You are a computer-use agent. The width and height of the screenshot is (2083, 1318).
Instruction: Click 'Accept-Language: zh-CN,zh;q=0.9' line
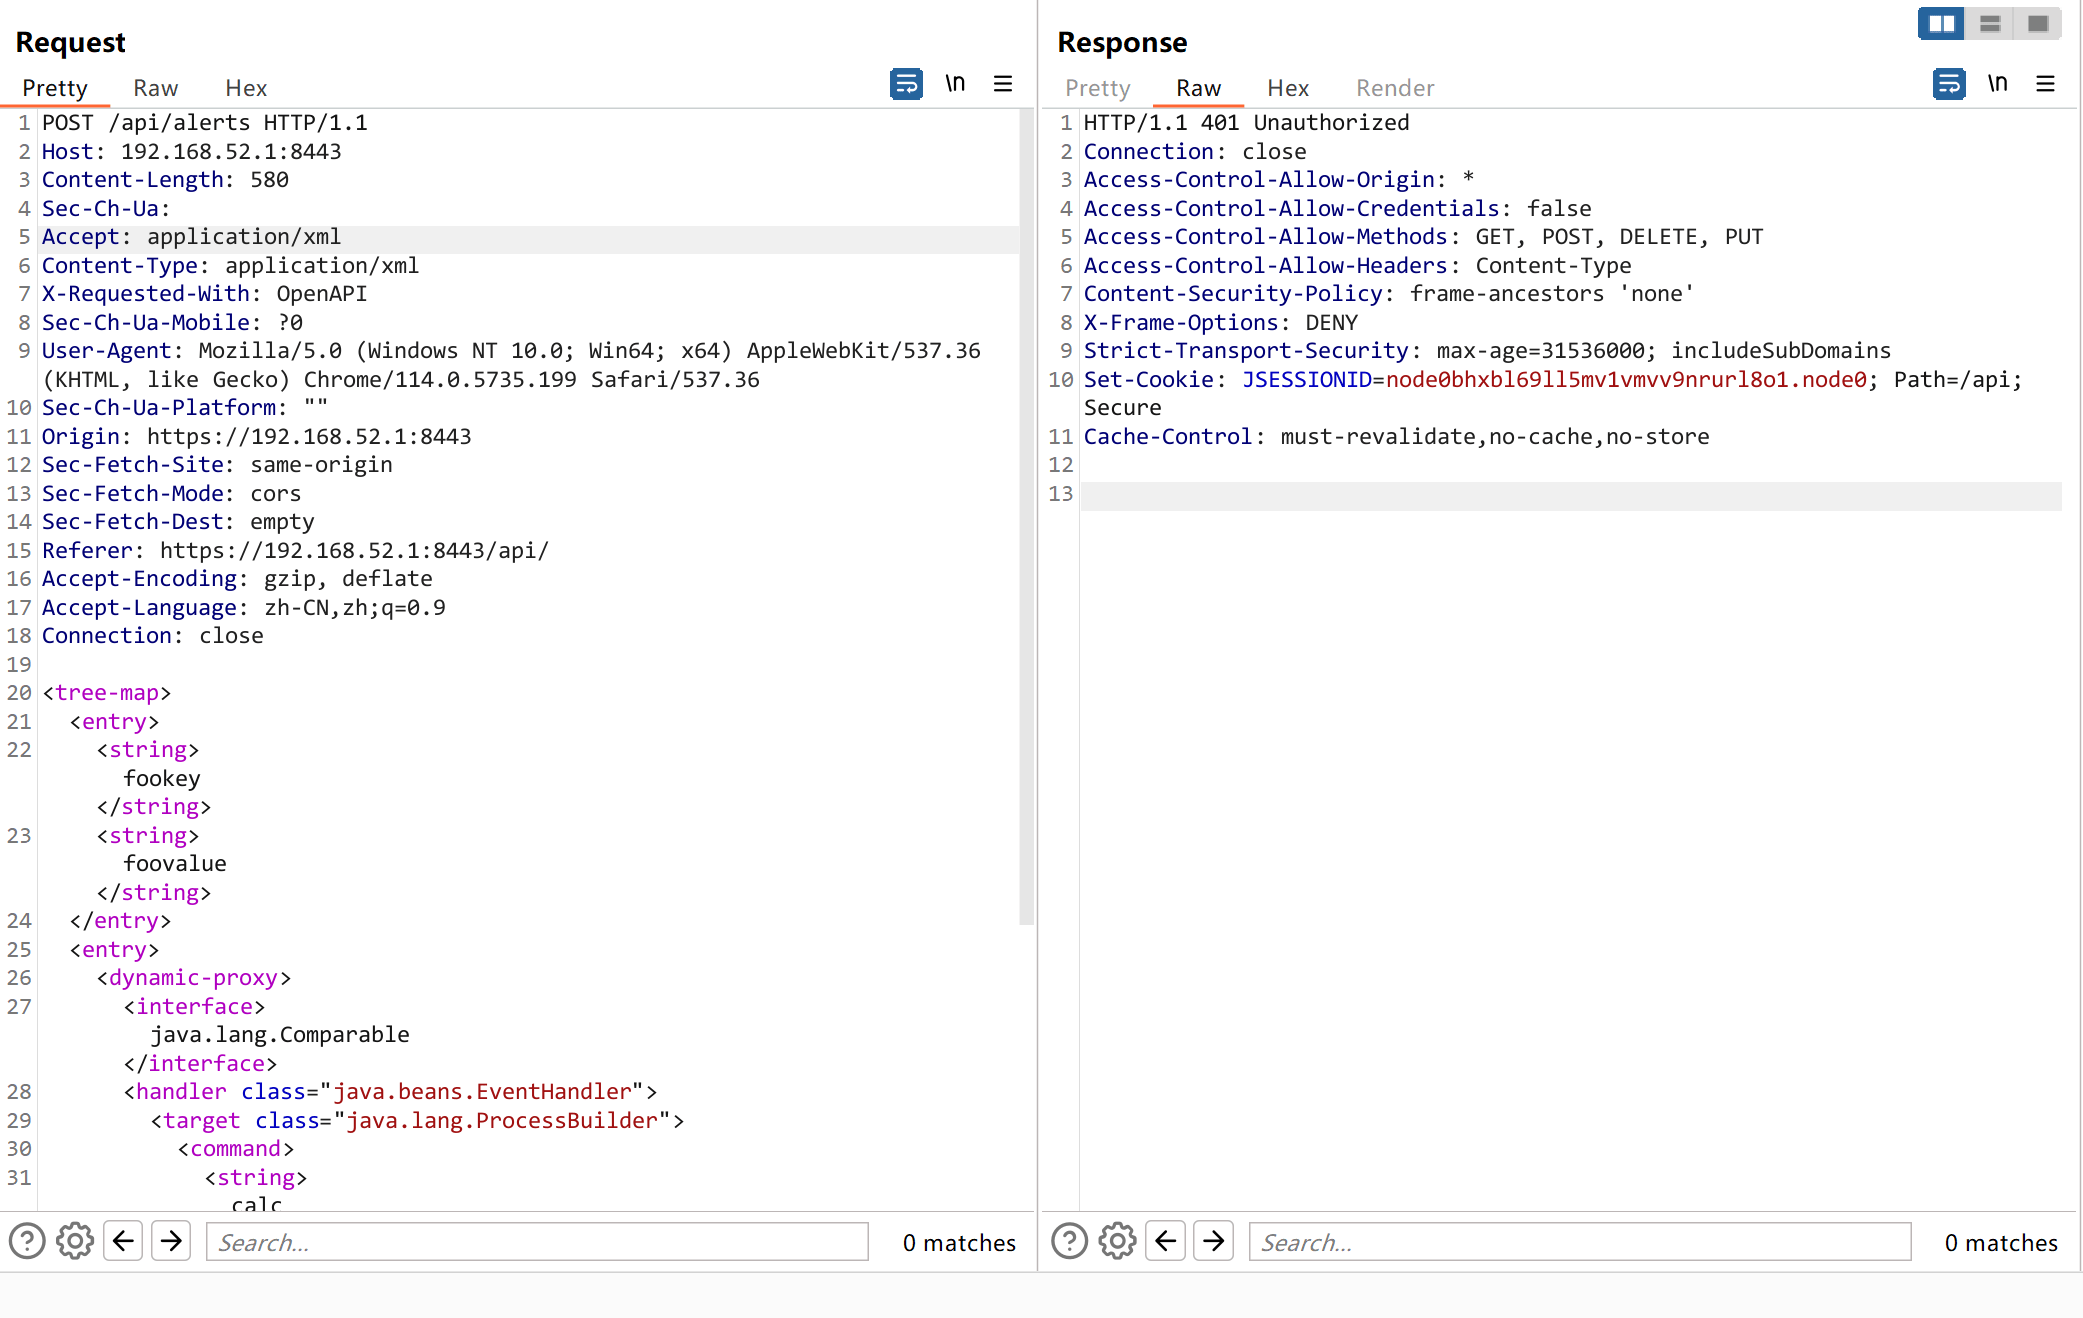[x=244, y=608]
